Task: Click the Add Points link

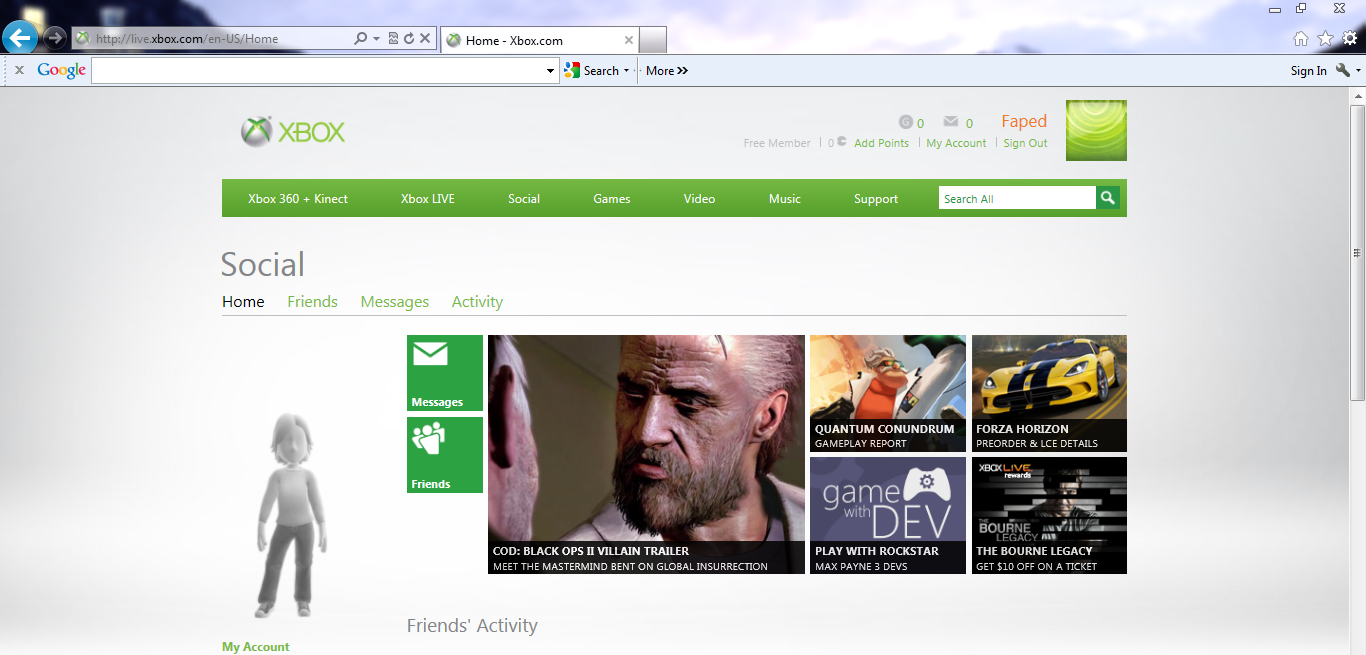Action: tap(881, 143)
